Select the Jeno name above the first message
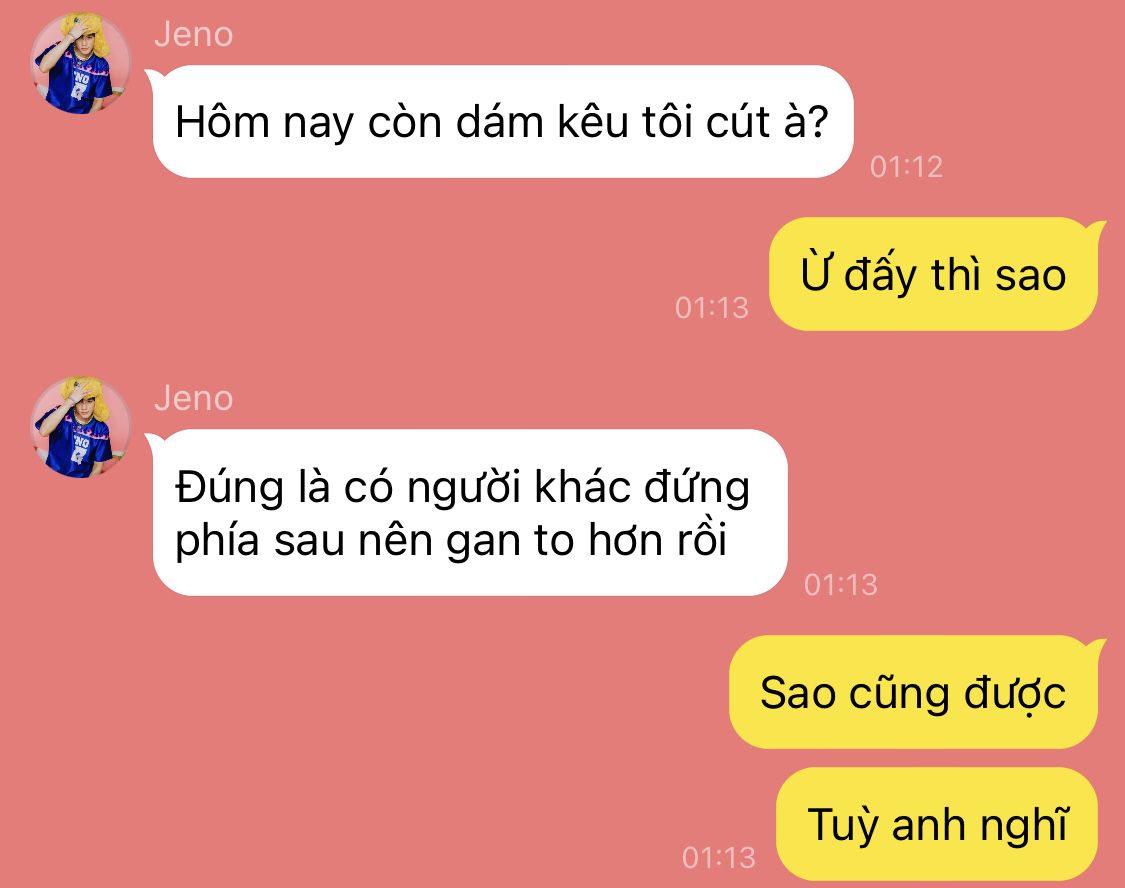The width and height of the screenshot is (1125, 888). pyautogui.click(x=194, y=34)
